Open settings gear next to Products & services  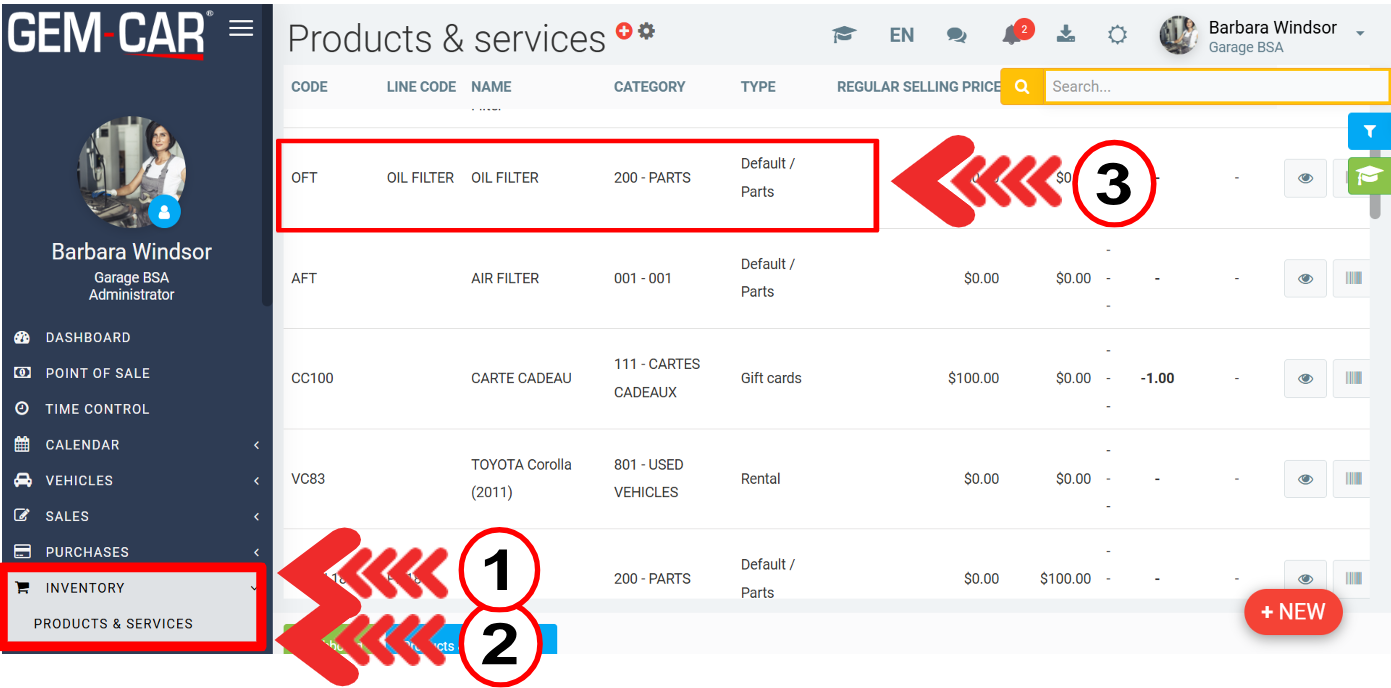click(647, 31)
